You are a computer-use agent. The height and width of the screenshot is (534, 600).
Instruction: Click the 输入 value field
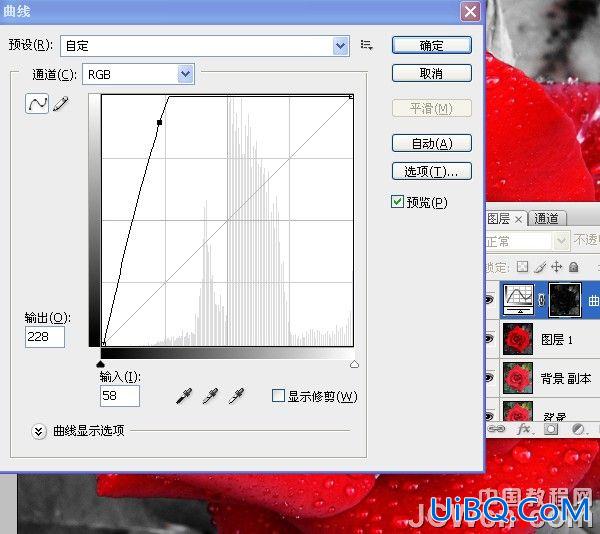(x=120, y=396)
